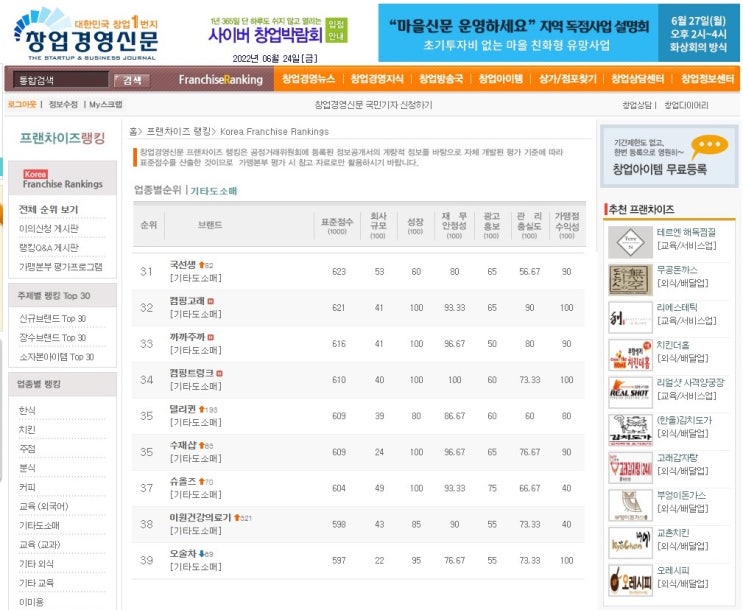Click the up arrow rank icon beside 델리퀸
The width and height of the screenshot is (743, 610).
tap(201, 409)
